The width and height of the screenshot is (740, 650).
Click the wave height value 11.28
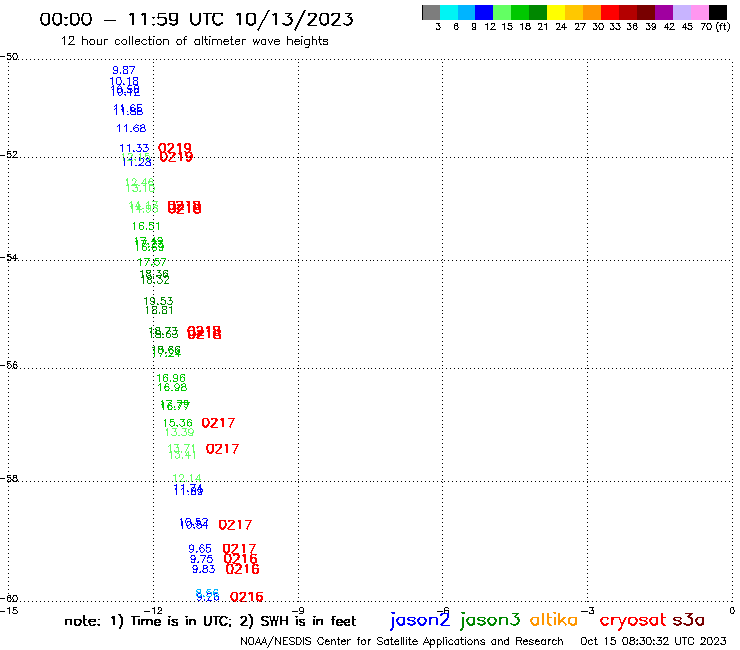(x=137, y=162)
